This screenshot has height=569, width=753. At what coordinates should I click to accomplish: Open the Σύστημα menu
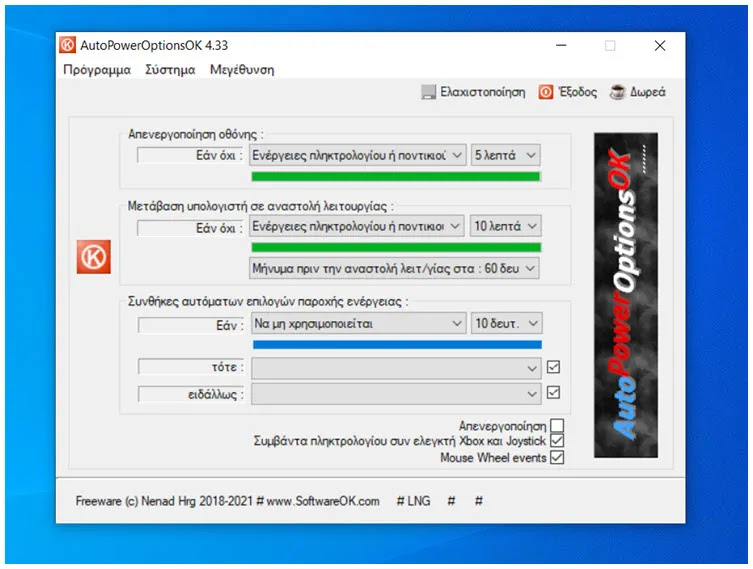(x=170, y=70)
